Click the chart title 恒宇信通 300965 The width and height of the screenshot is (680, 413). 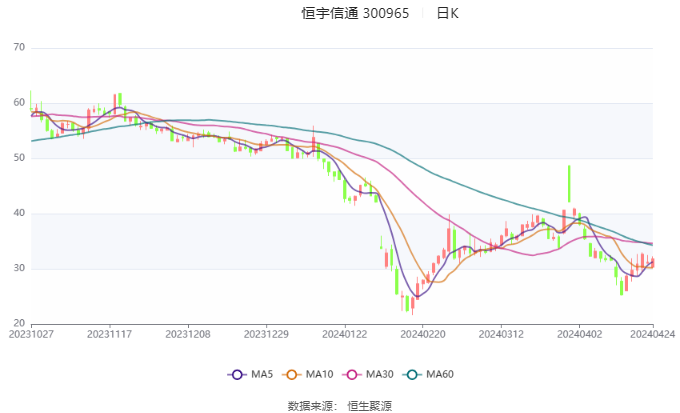[355, 13]
